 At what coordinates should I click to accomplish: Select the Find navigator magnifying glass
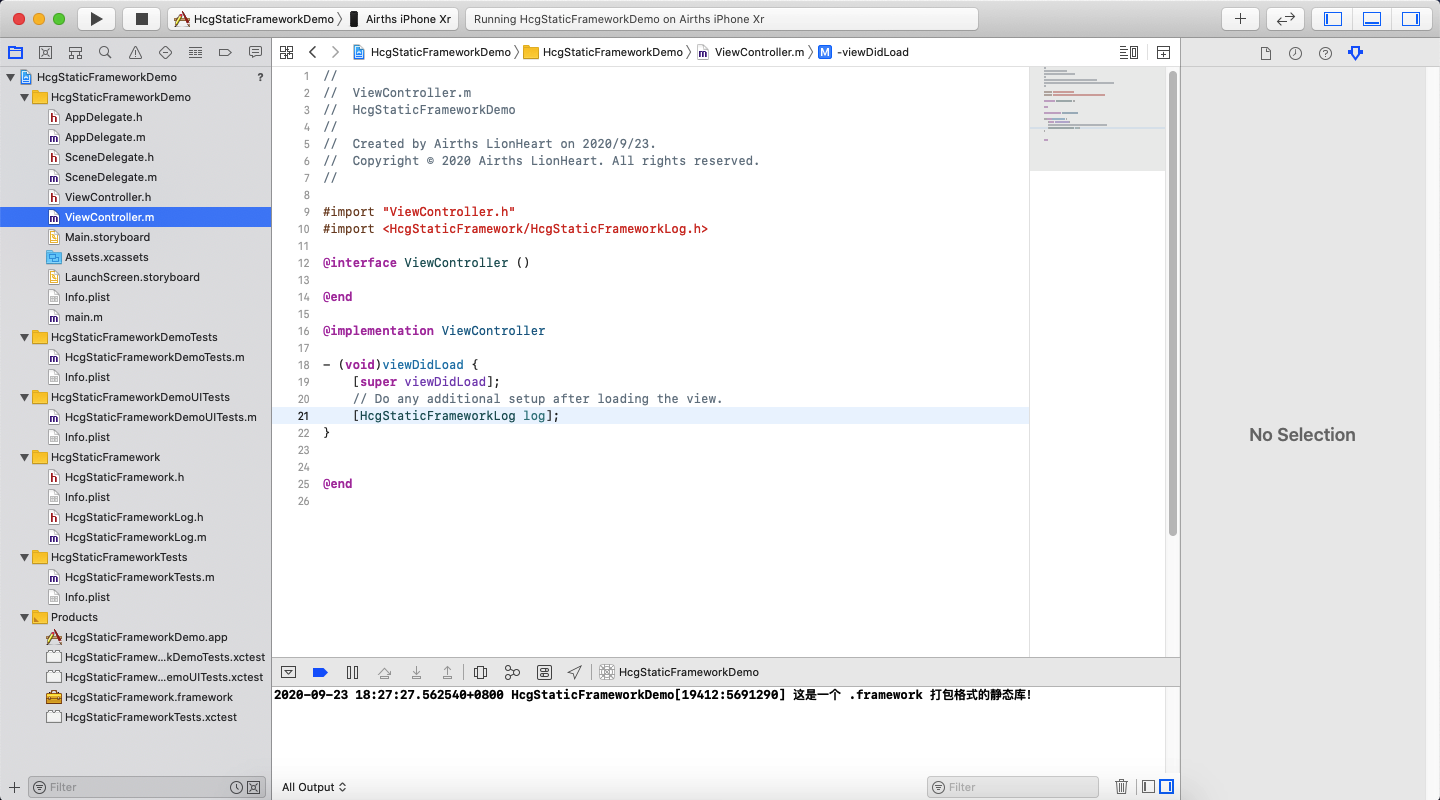[104, 52]
